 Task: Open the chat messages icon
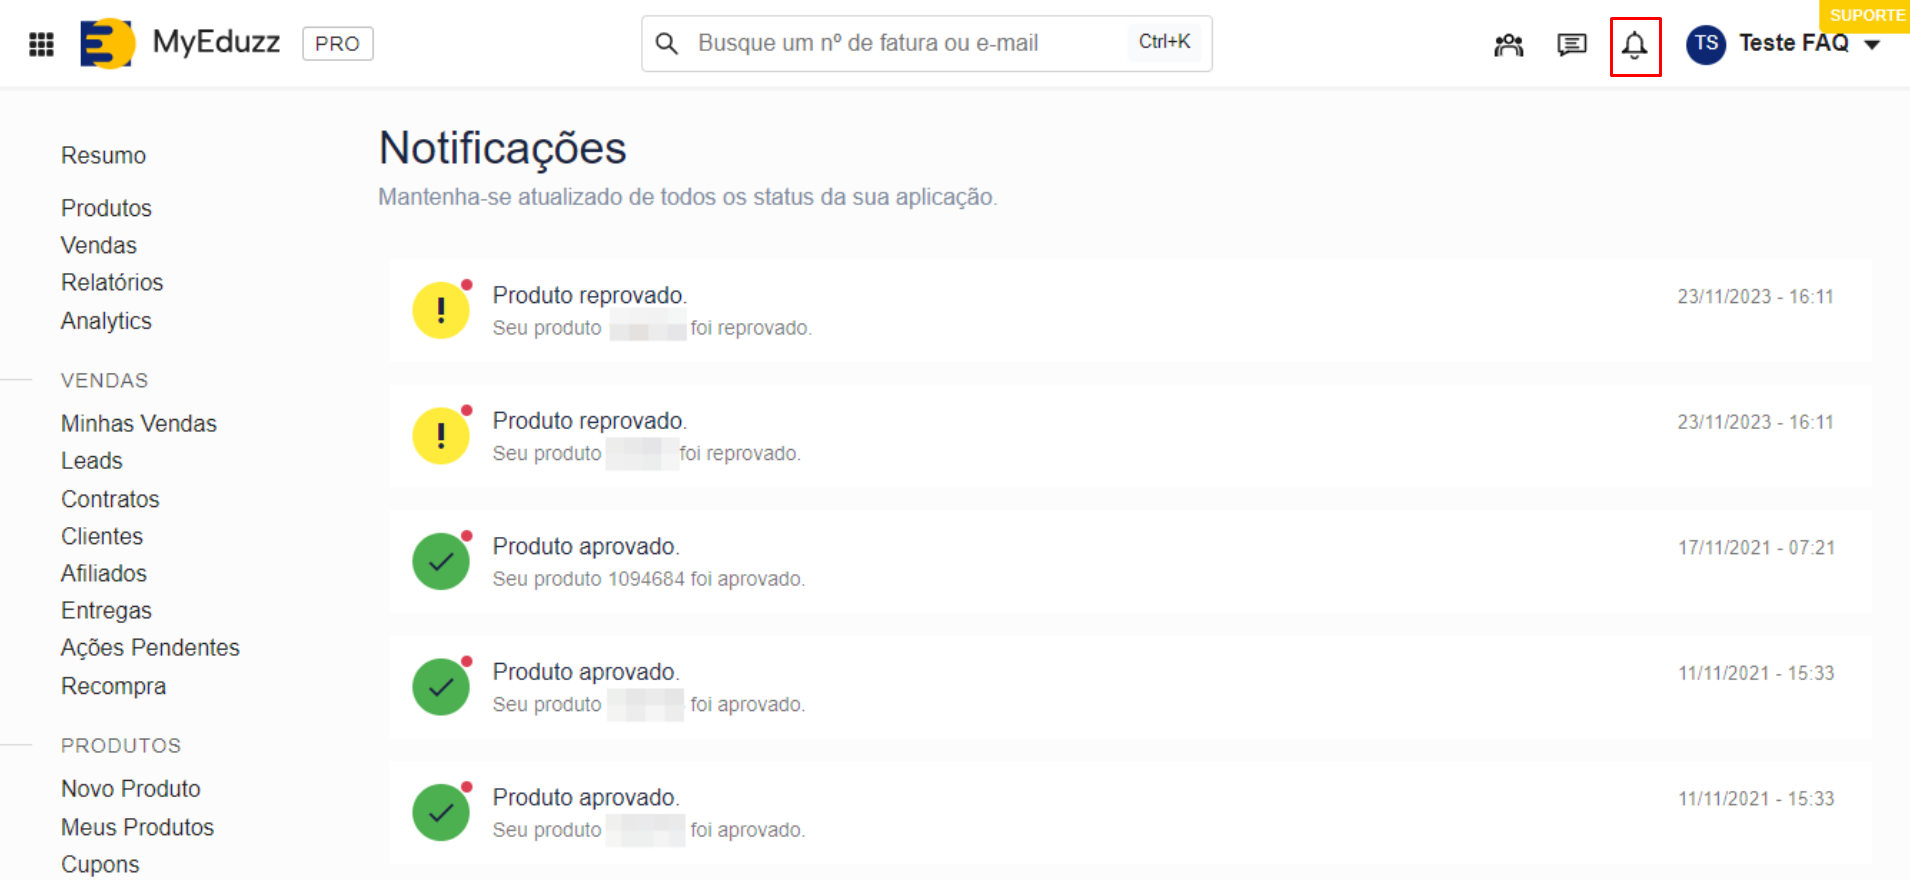1571,45
